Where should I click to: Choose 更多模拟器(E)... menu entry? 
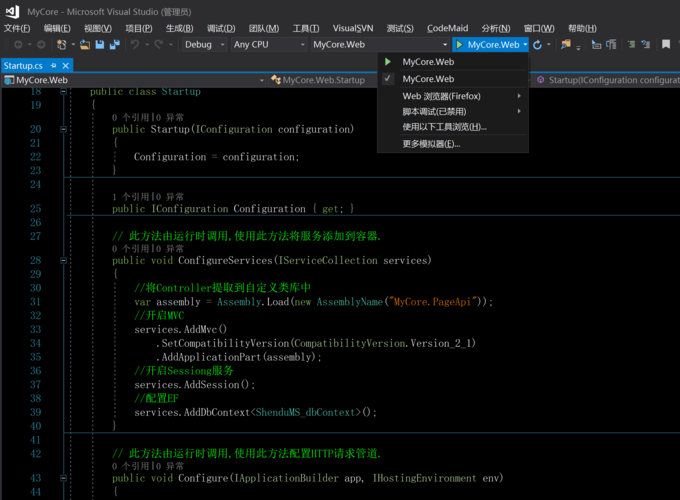point(453,144)
